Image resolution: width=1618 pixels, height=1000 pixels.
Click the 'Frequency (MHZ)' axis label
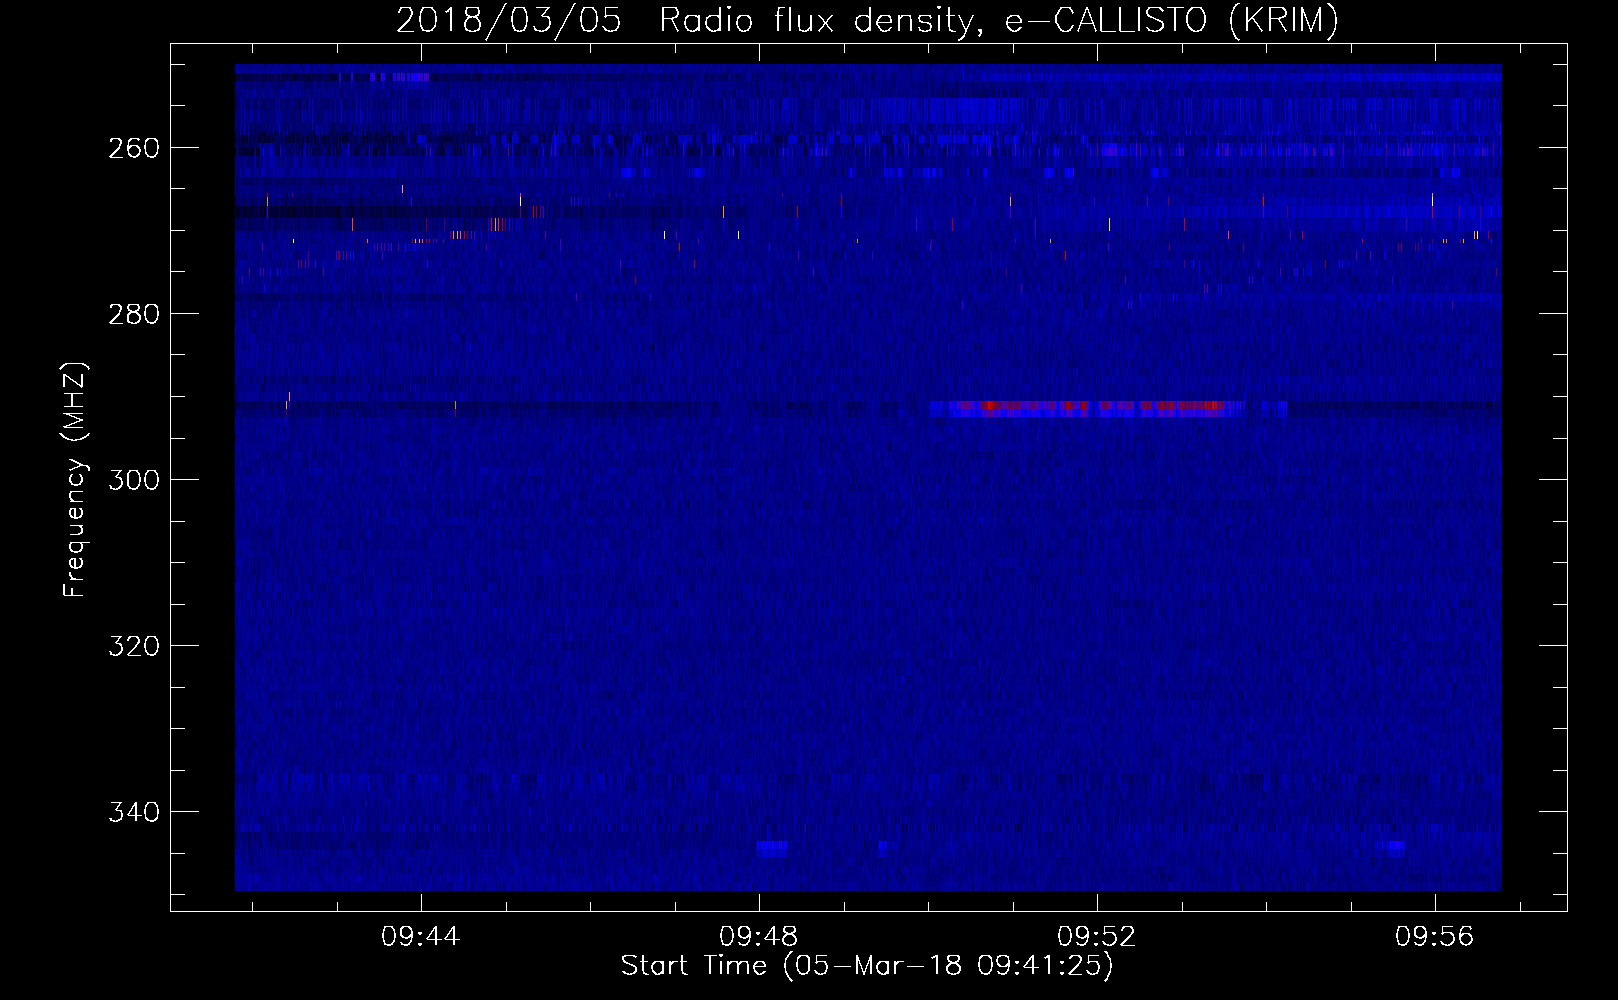coord(75,479)
